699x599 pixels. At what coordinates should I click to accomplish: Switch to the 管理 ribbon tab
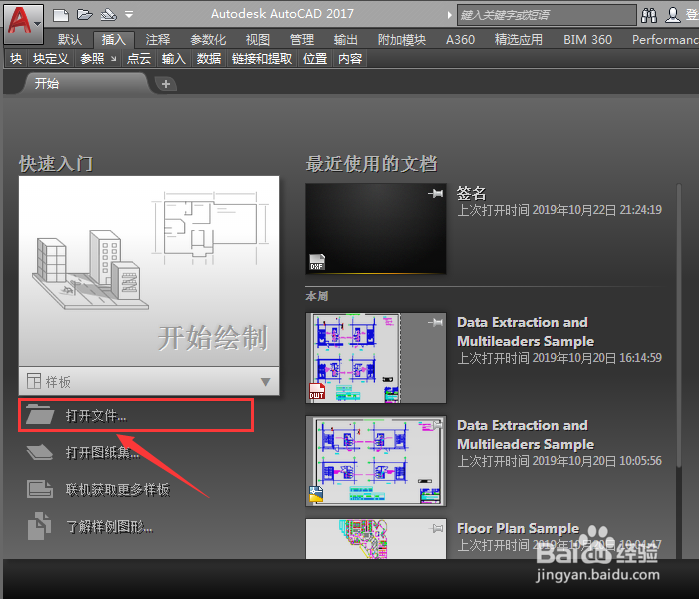(302, 40)
